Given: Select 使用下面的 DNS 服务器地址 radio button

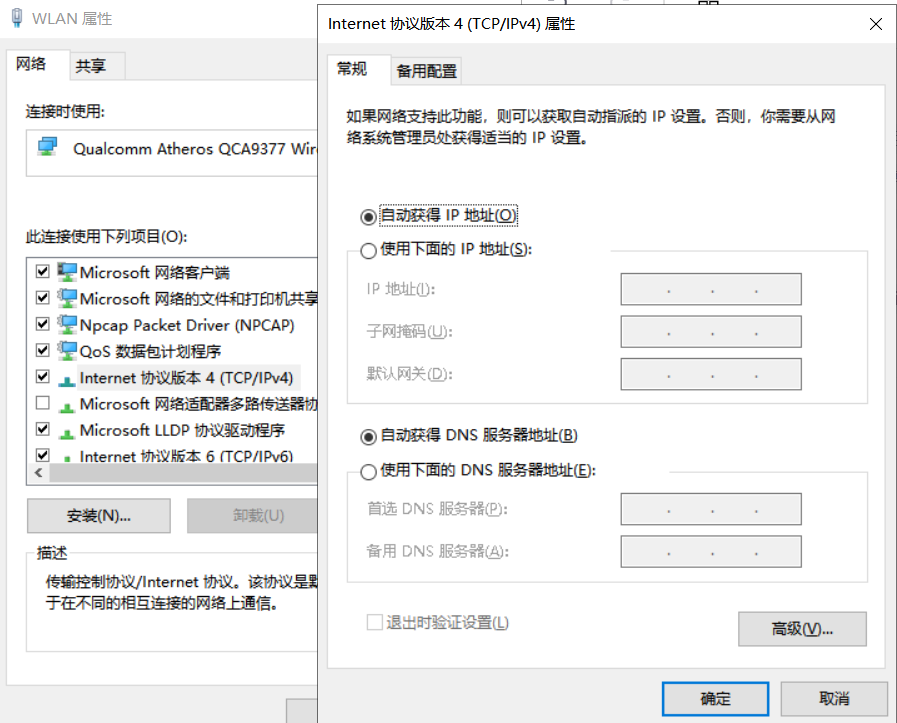Looking at the screenshot, I should click(368, 472).
